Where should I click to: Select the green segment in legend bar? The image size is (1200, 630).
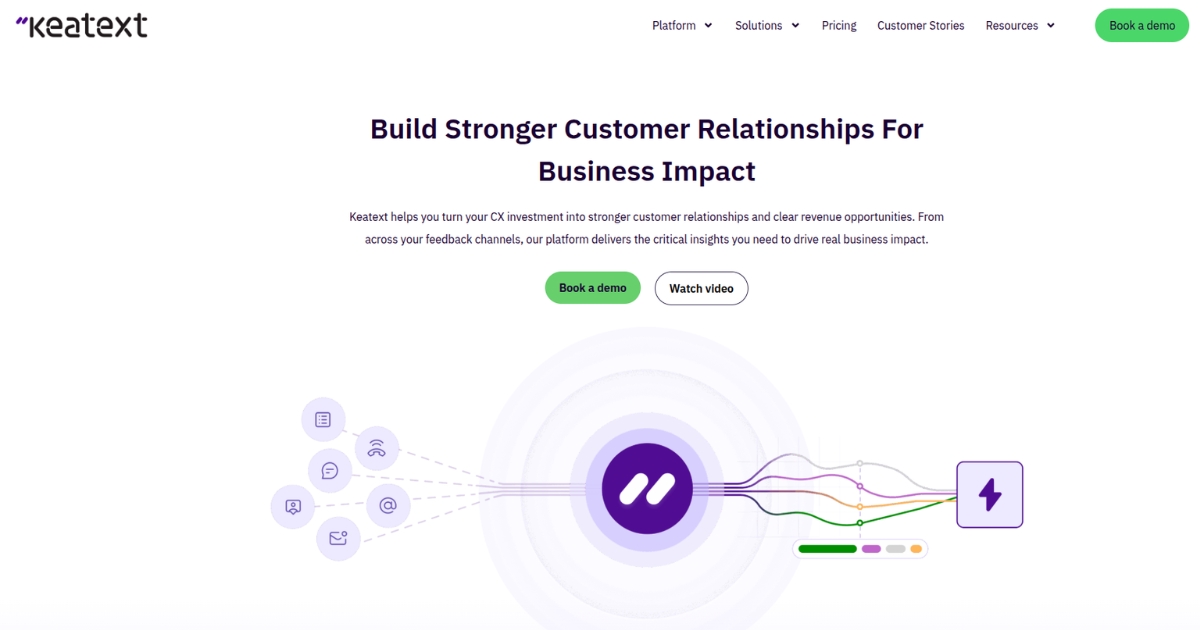[x=827, y=549]
